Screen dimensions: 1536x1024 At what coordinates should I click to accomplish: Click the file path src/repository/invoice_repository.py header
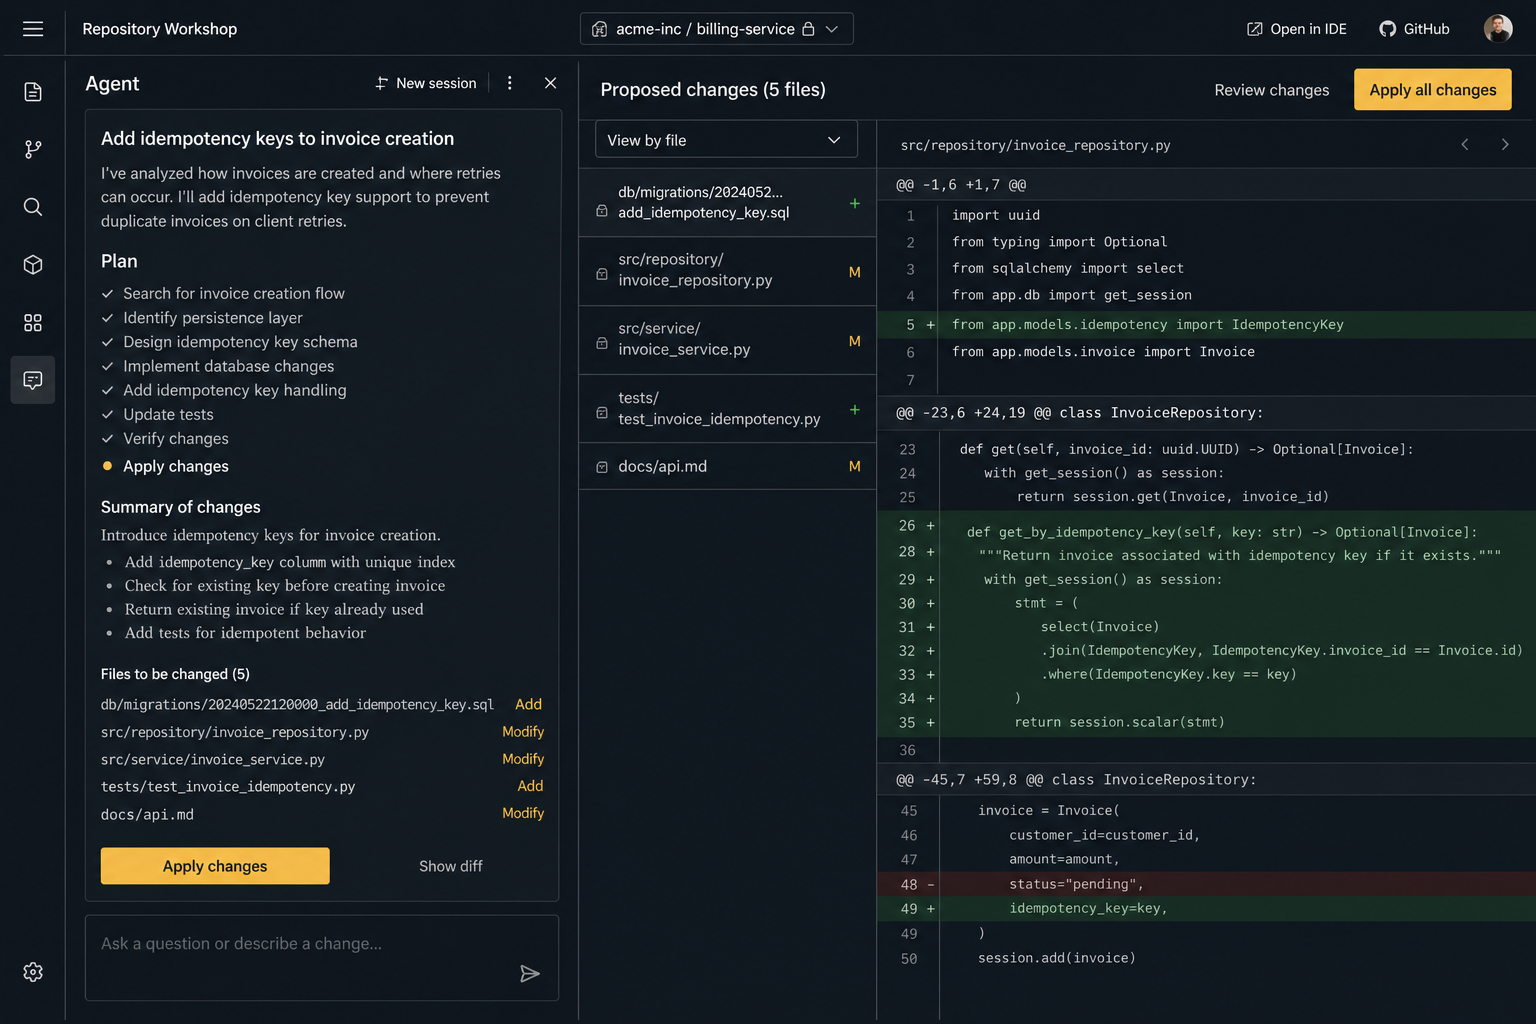pyautogui.click(x=1035, y=145)
